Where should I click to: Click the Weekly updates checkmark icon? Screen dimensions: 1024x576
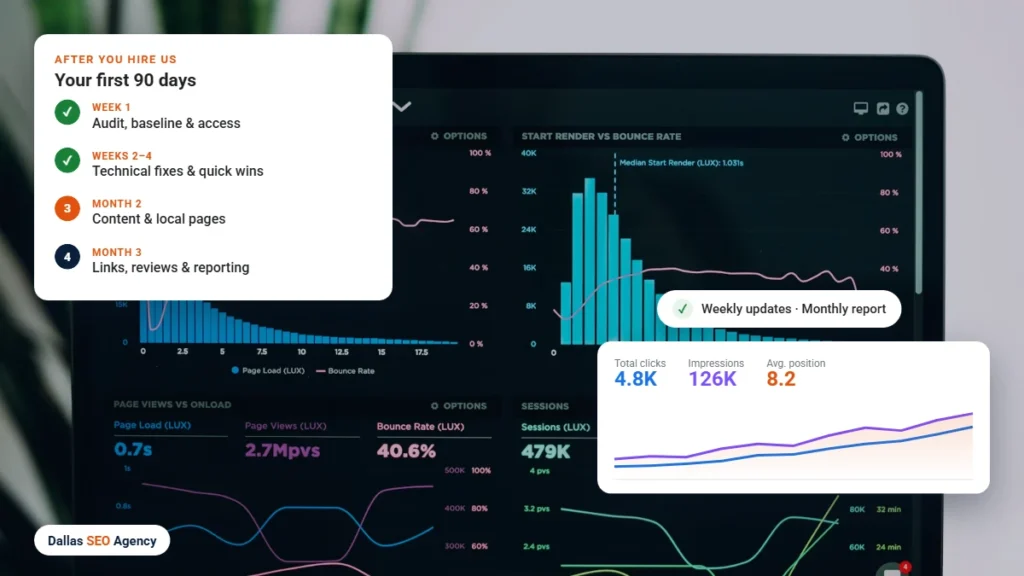(x=682, y=309)
